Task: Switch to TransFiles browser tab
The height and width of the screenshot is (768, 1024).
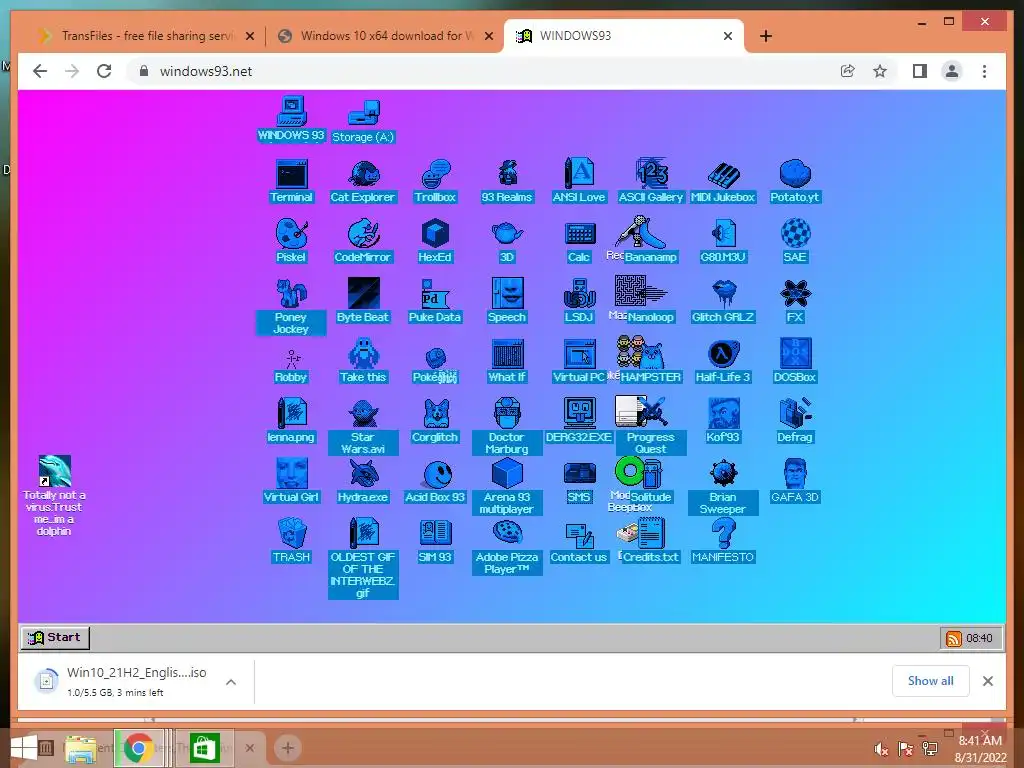Action: 145,36
